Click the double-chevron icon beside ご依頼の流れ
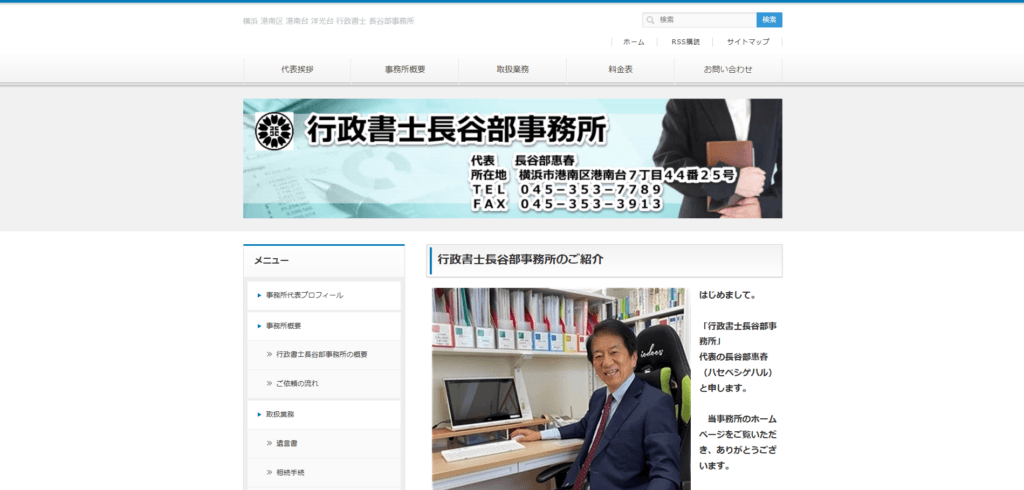 tap(269, 384)
